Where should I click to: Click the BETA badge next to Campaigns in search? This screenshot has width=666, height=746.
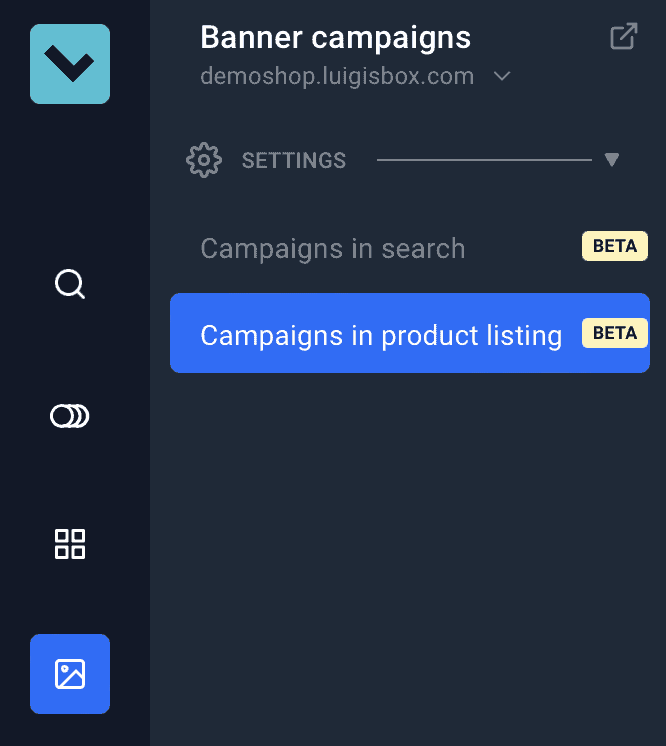pos(614,246)
